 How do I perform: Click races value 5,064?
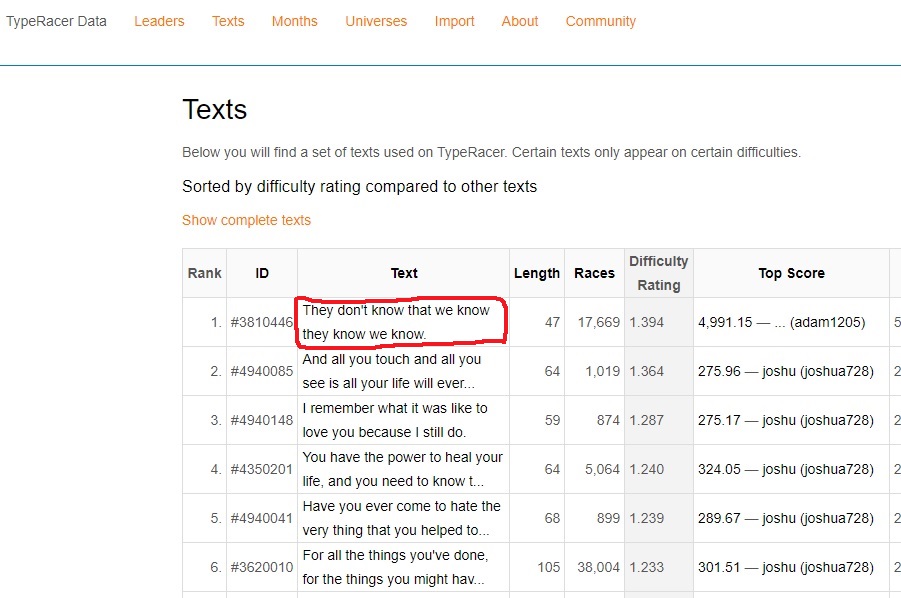(x=603, y=469)
